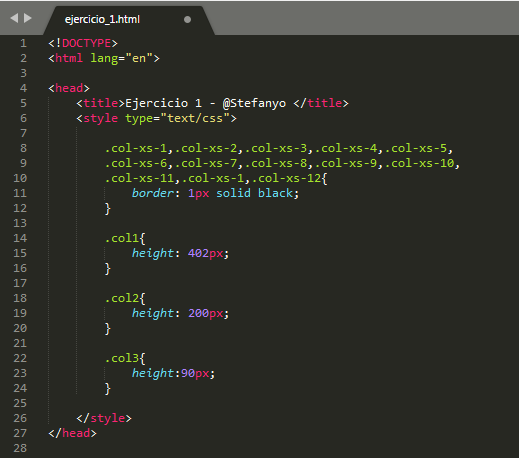Click the .col2 selector
Viewport: 519px width, 458px height.
[122, 298]
